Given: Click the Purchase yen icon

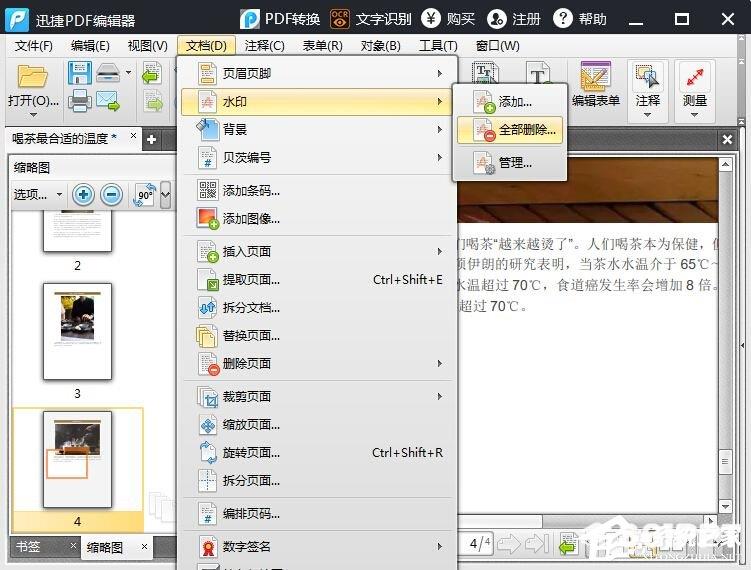Looking at the screenshot, I should [431, 19].
